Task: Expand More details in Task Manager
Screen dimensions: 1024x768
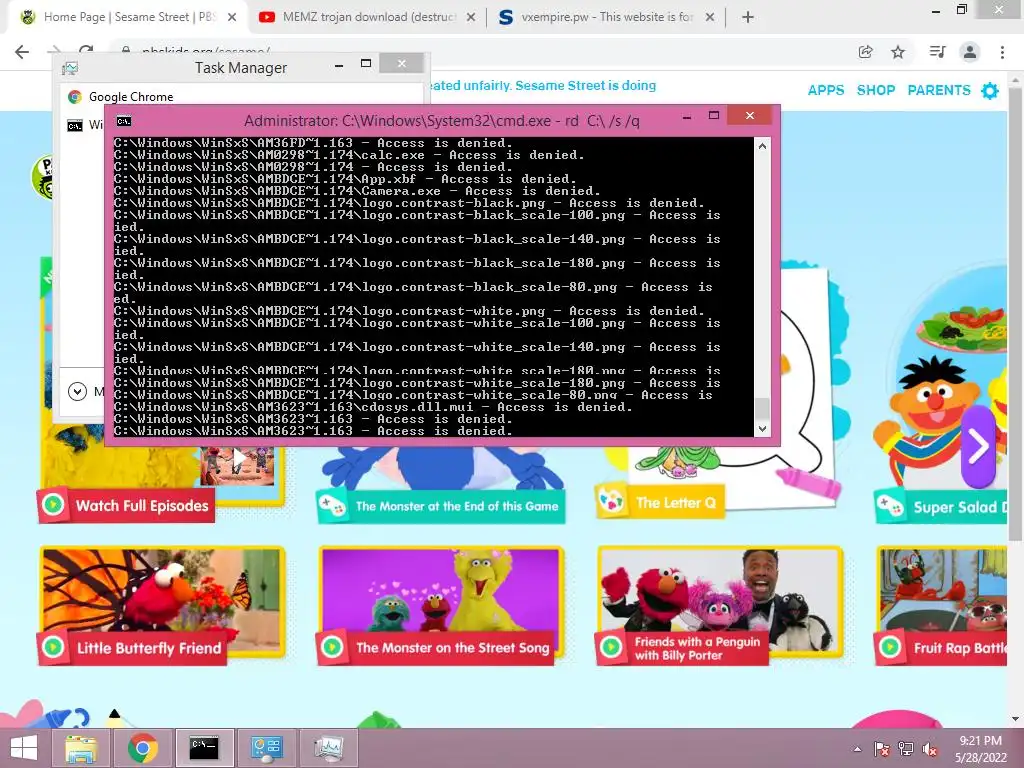Action: tap(77, 391)
